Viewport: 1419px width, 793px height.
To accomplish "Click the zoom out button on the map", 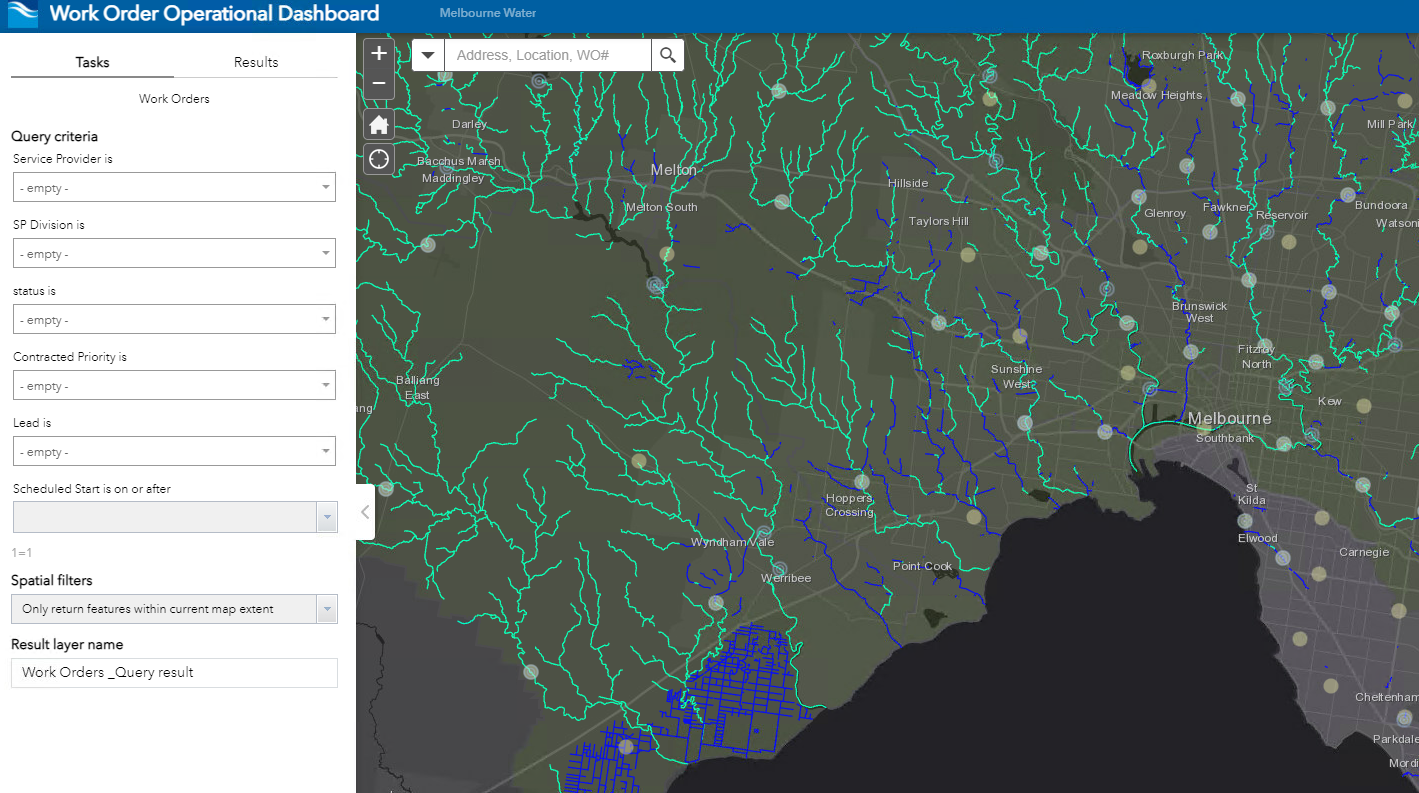I will 378,83.
